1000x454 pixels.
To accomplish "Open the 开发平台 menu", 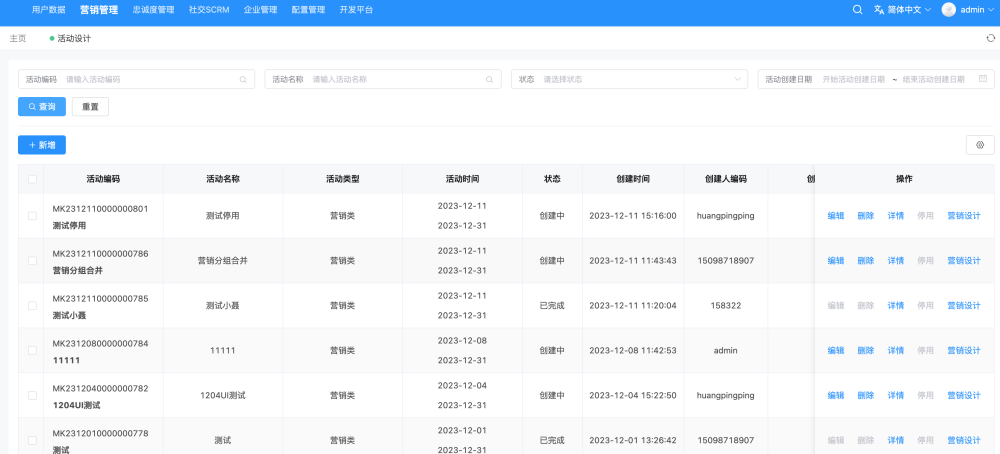I will click(356, 10).
